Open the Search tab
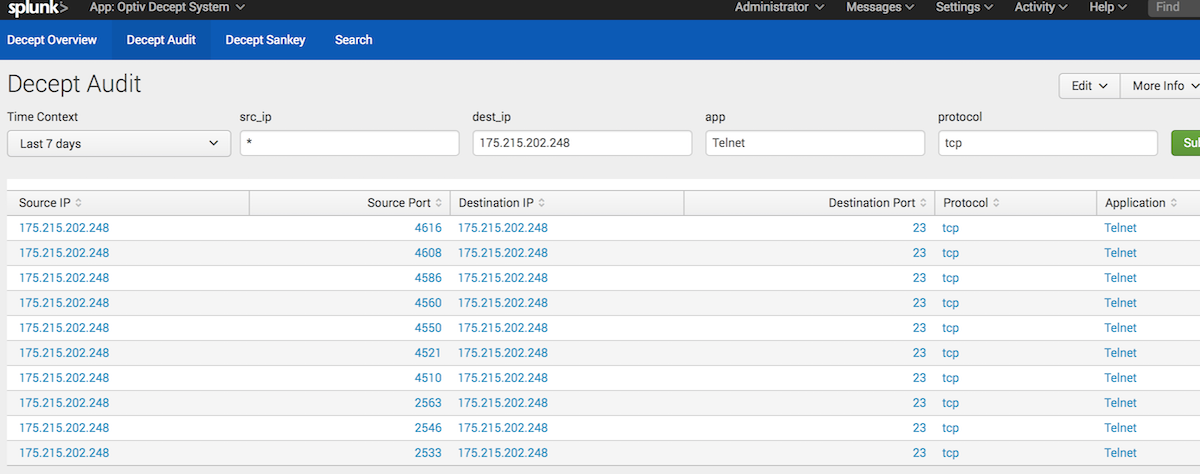This screenshot has height=474, width=1200. [354, 40]
